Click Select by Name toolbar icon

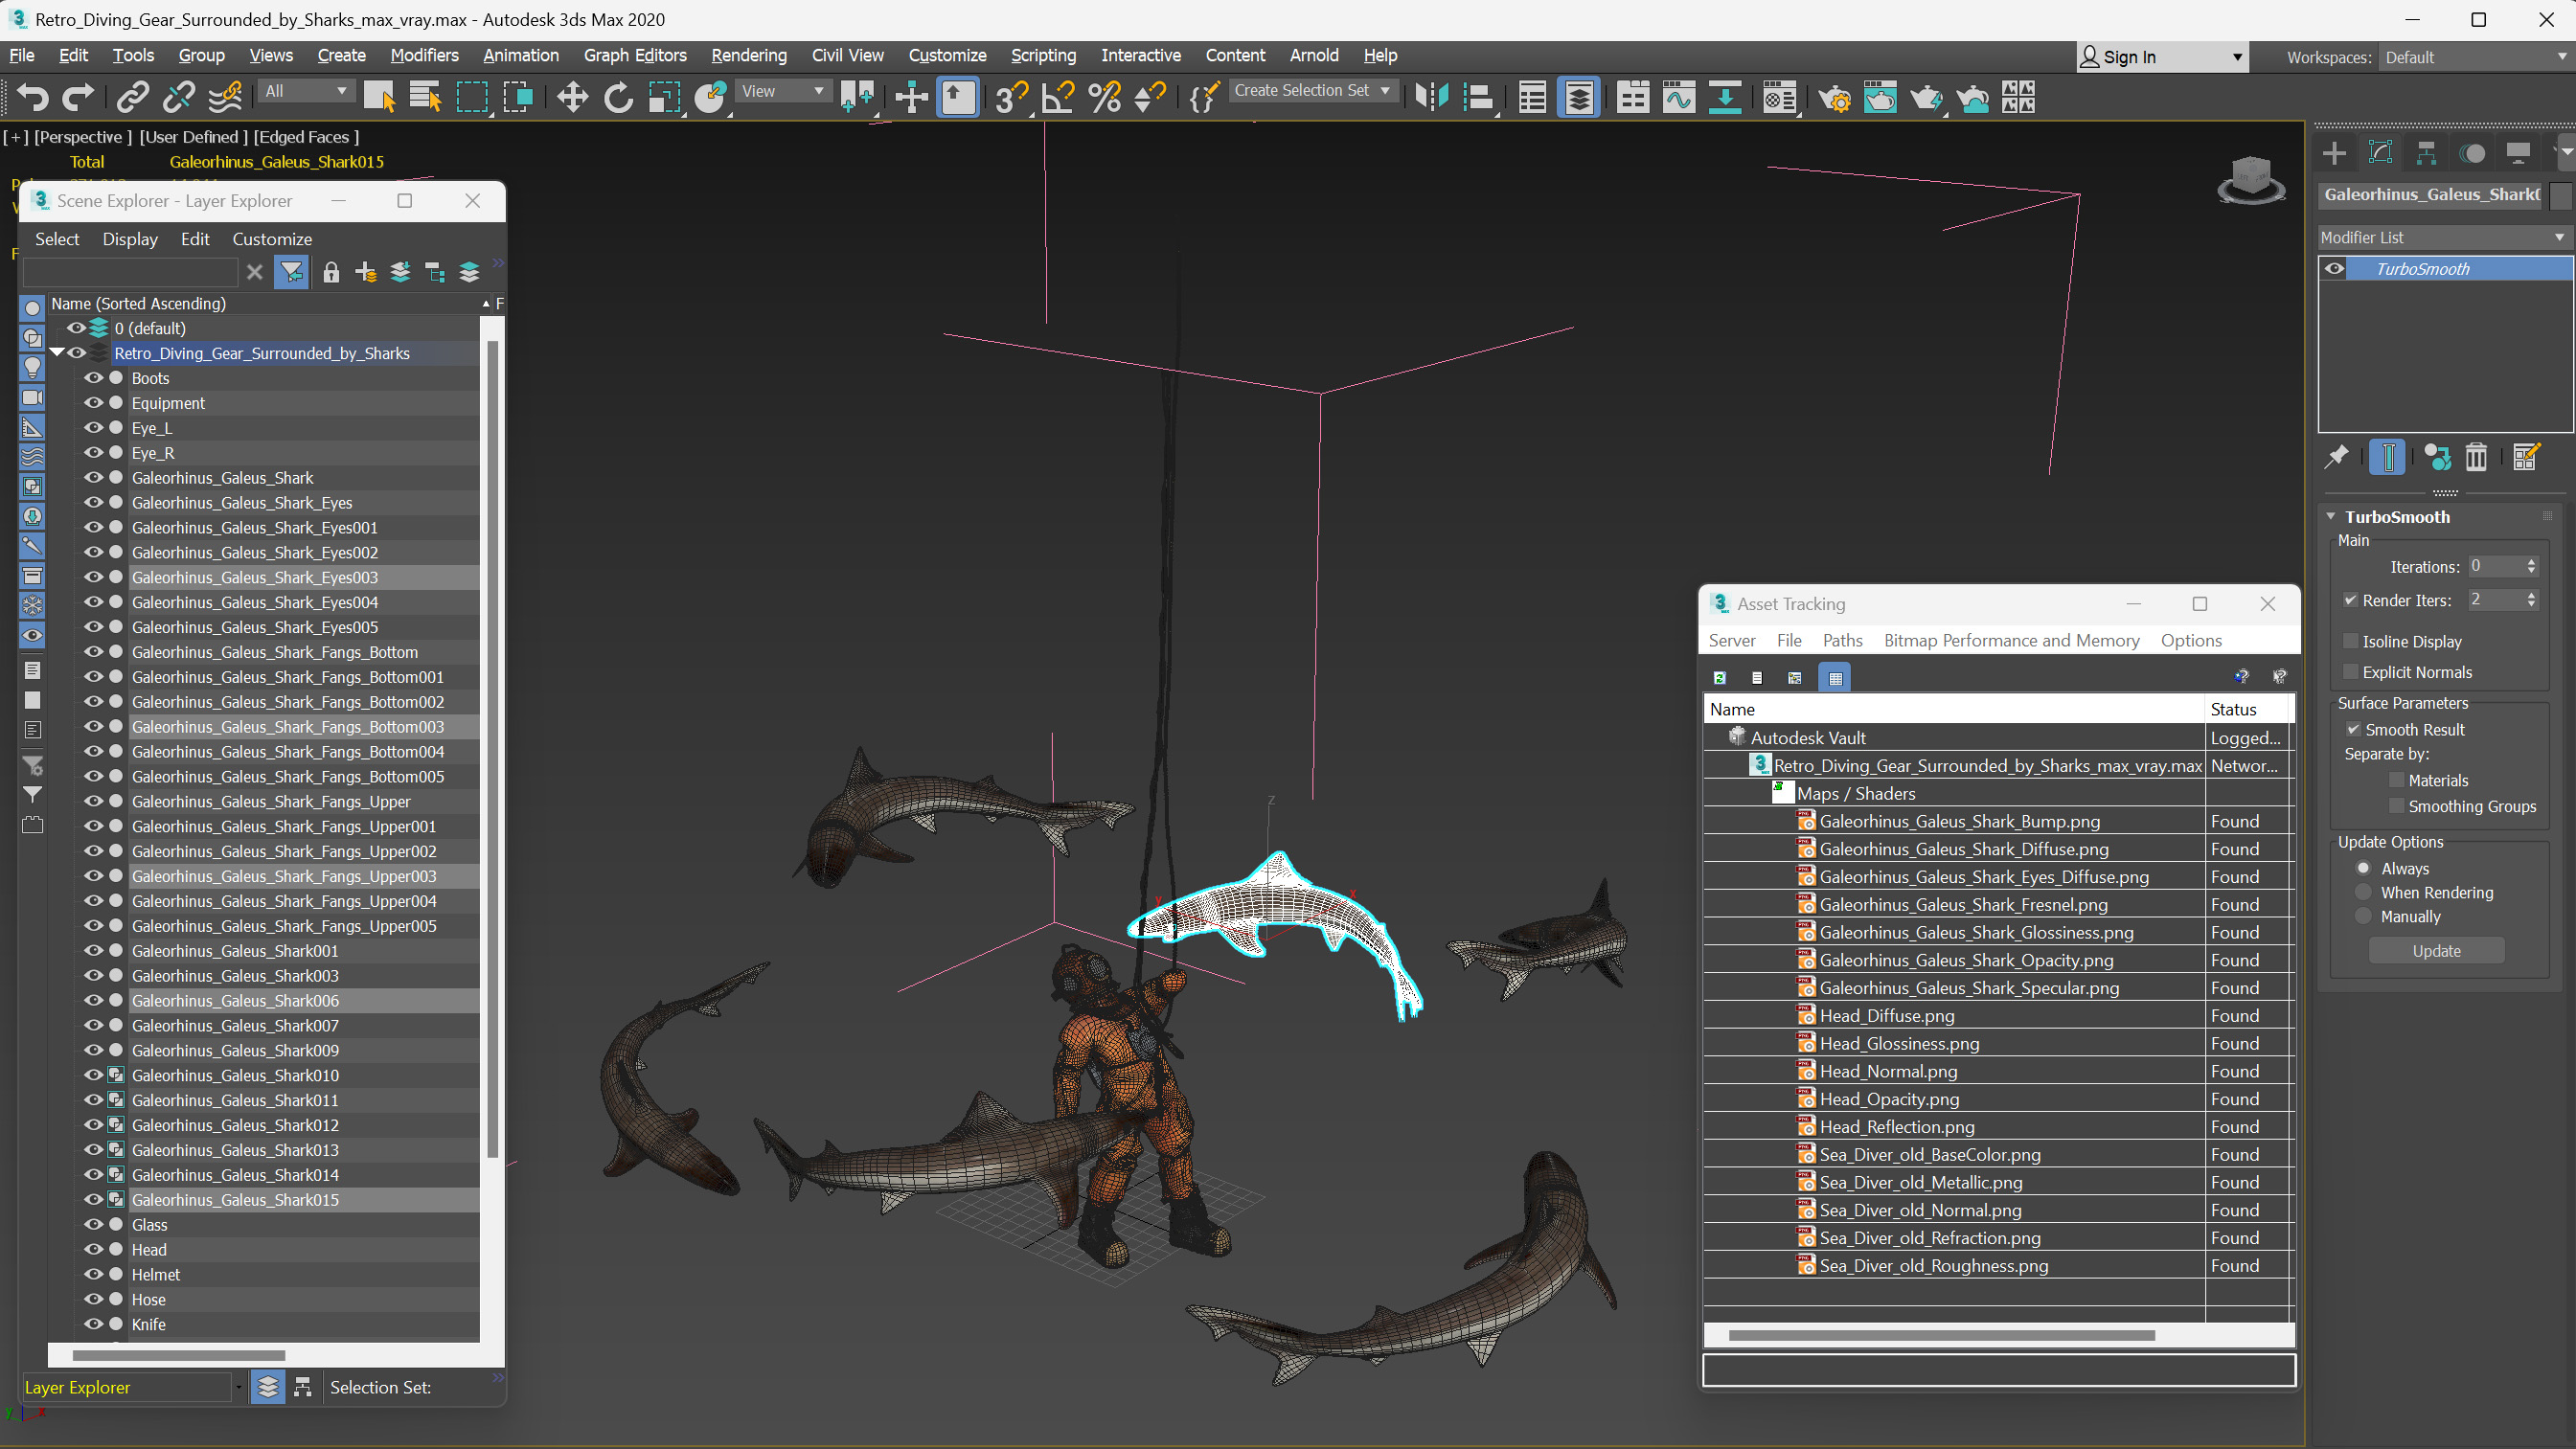425,97
